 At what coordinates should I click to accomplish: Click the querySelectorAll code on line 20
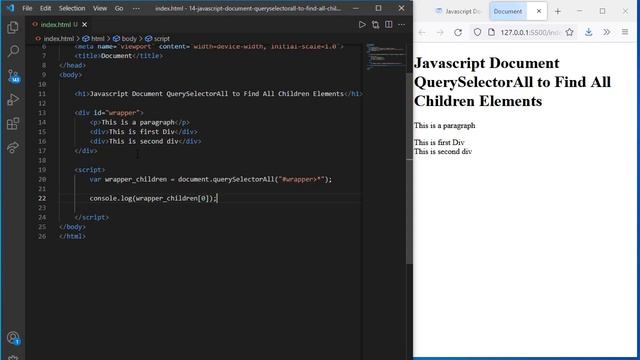pyautogui.click(x=211, y=179)
